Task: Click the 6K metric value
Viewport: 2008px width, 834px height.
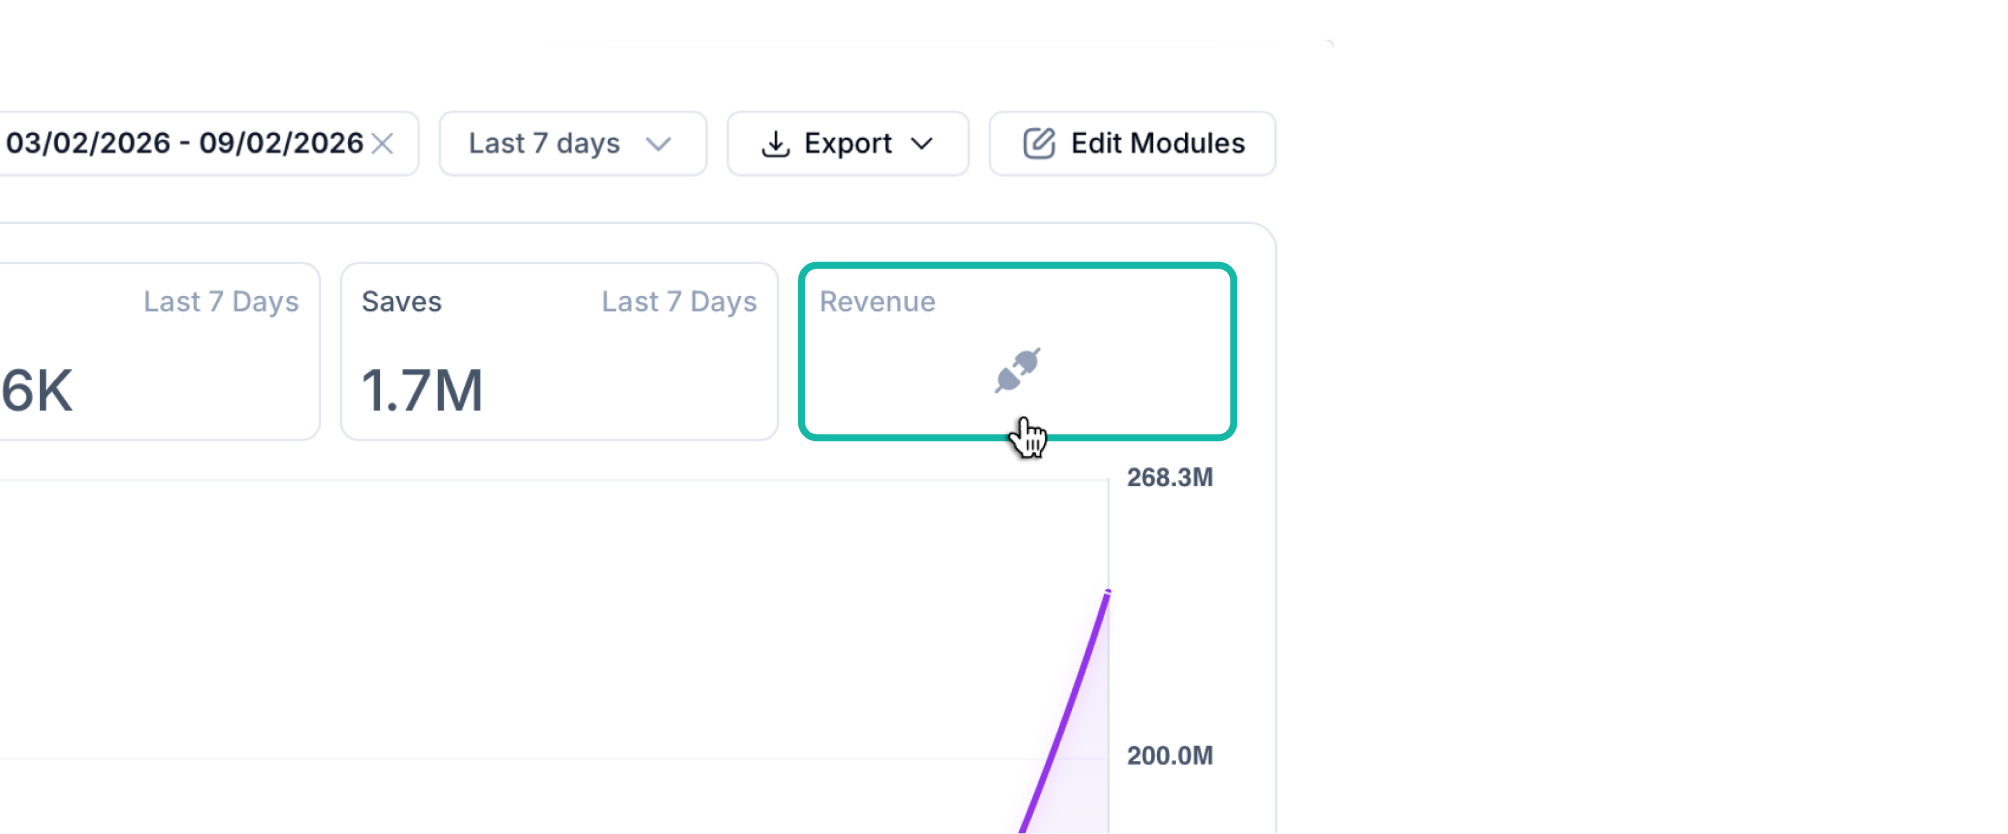Action: (37, 390)
